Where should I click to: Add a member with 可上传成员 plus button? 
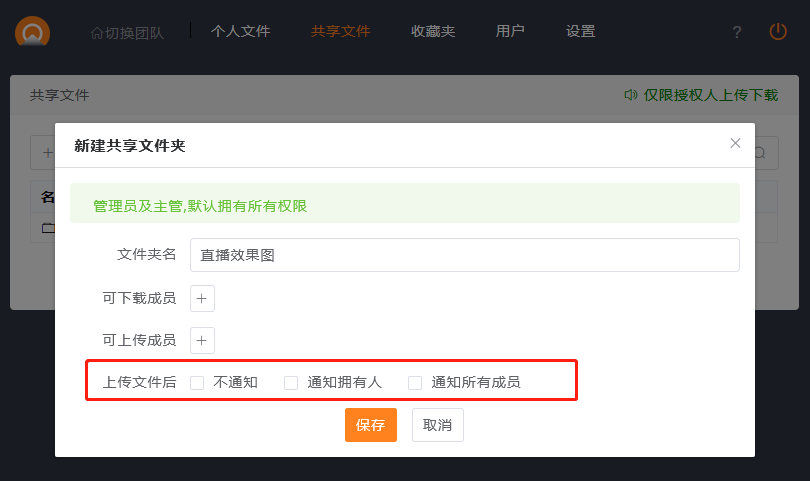click(x=202, y=340)
